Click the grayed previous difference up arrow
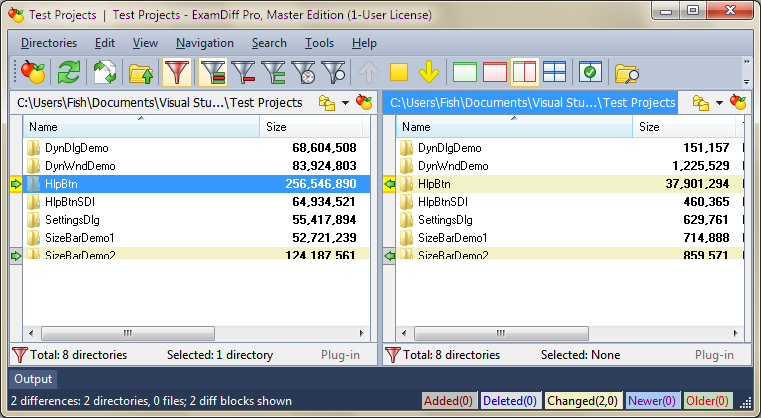Image resolution: width=761 pixels, height=418 pixels. tap(369, 72)
